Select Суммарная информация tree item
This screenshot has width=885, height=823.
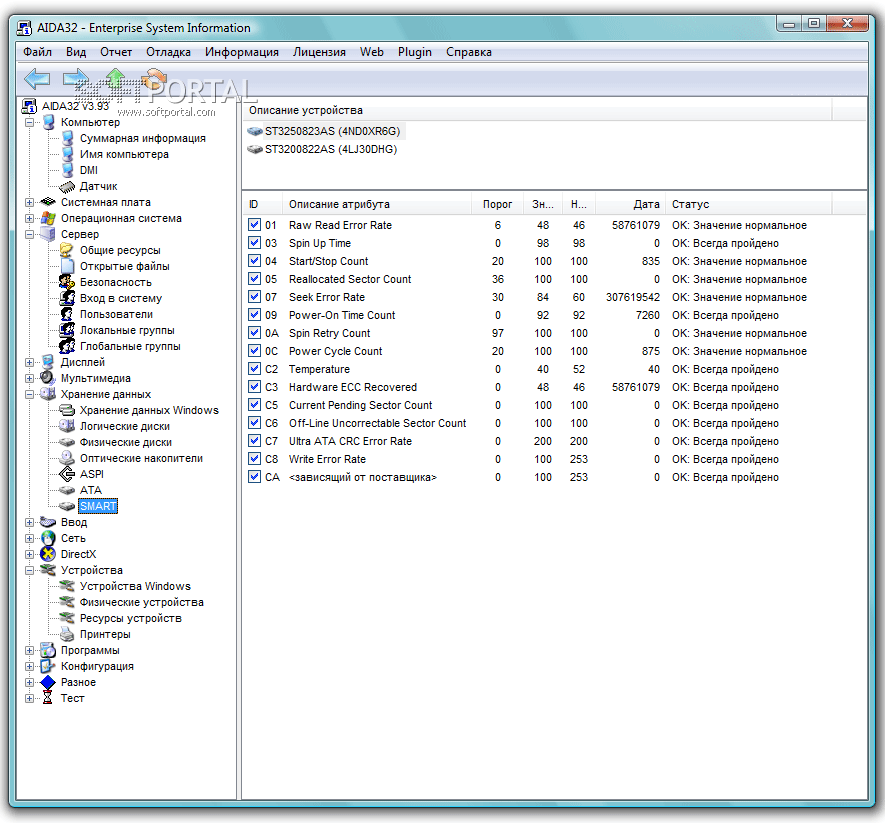pos(143,138)
